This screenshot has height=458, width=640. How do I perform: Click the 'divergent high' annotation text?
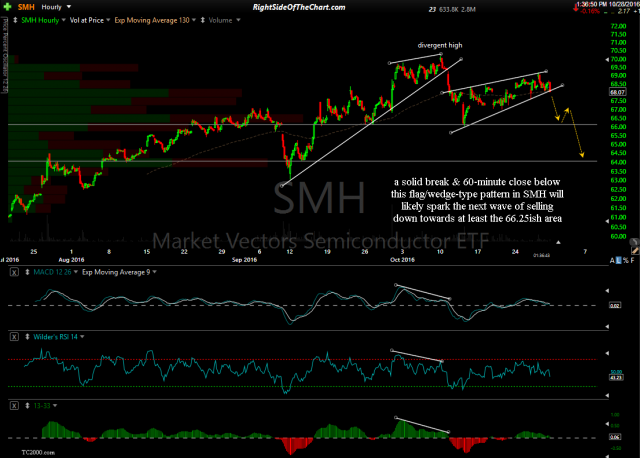pyautogui.click(x=440, y=45)
